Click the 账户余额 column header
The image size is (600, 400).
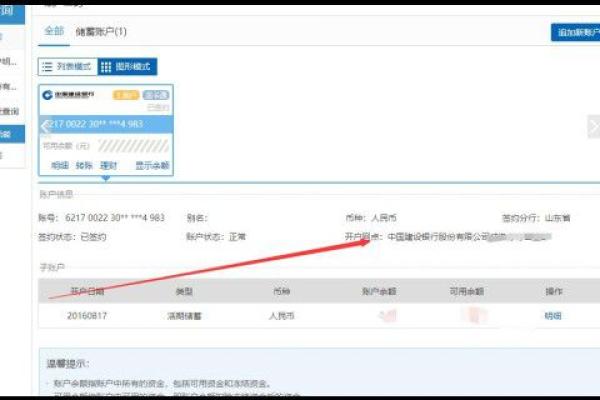point(379,292)
